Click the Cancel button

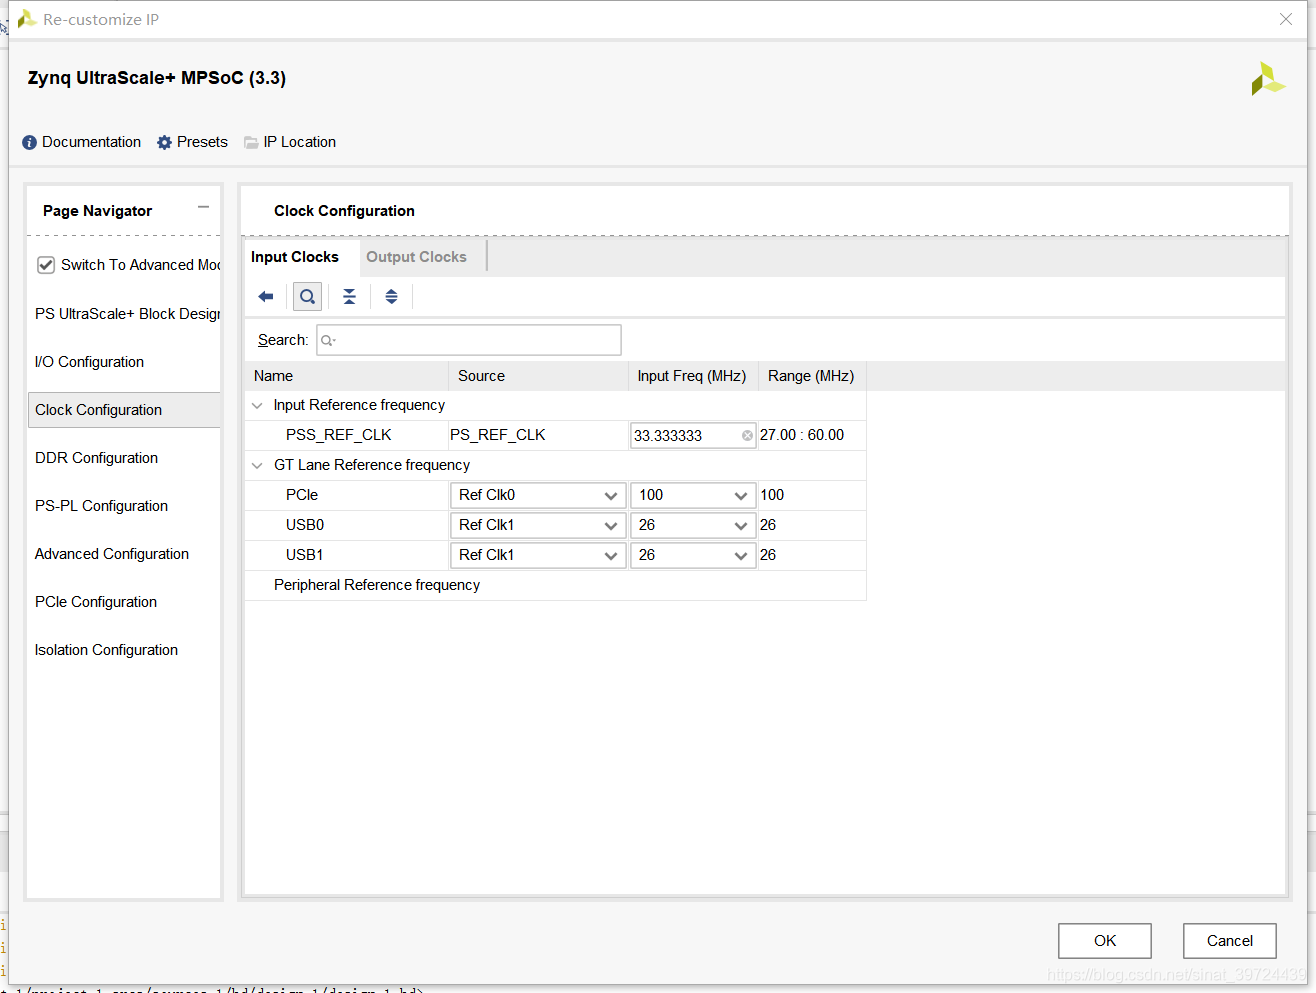[x=1230, y=941]
